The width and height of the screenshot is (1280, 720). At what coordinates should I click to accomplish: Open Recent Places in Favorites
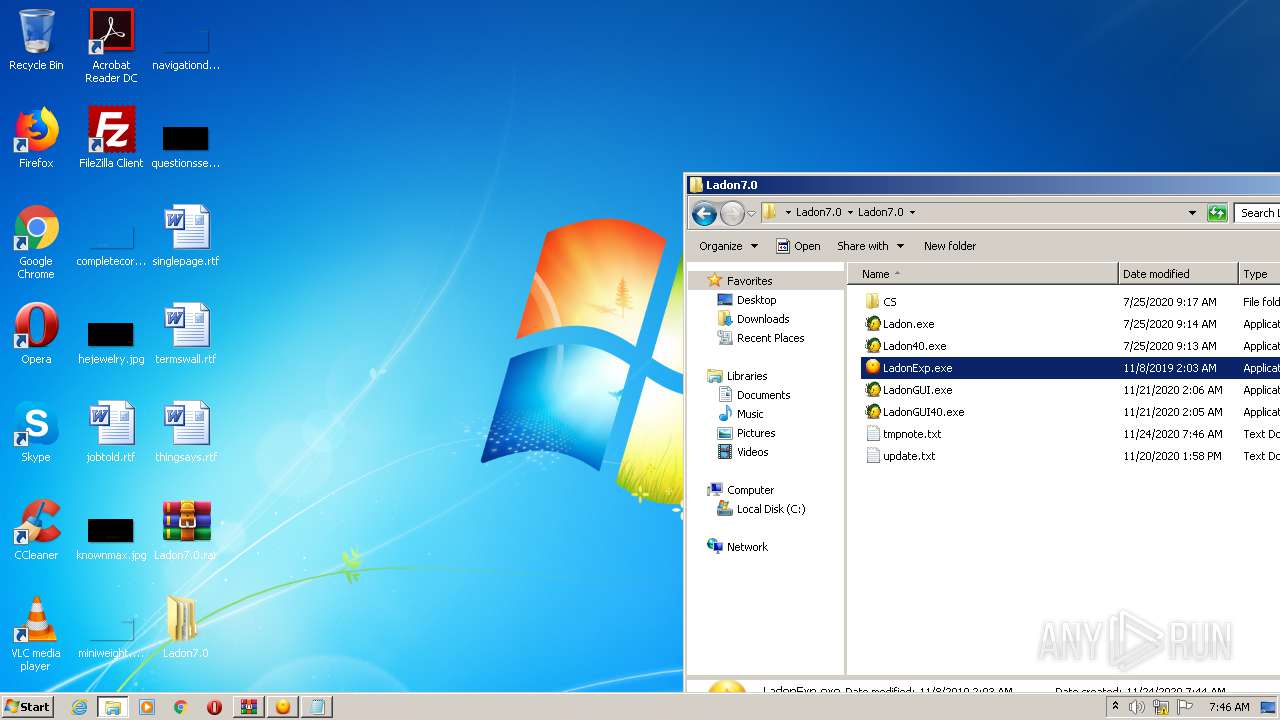(x=770, y=338)
